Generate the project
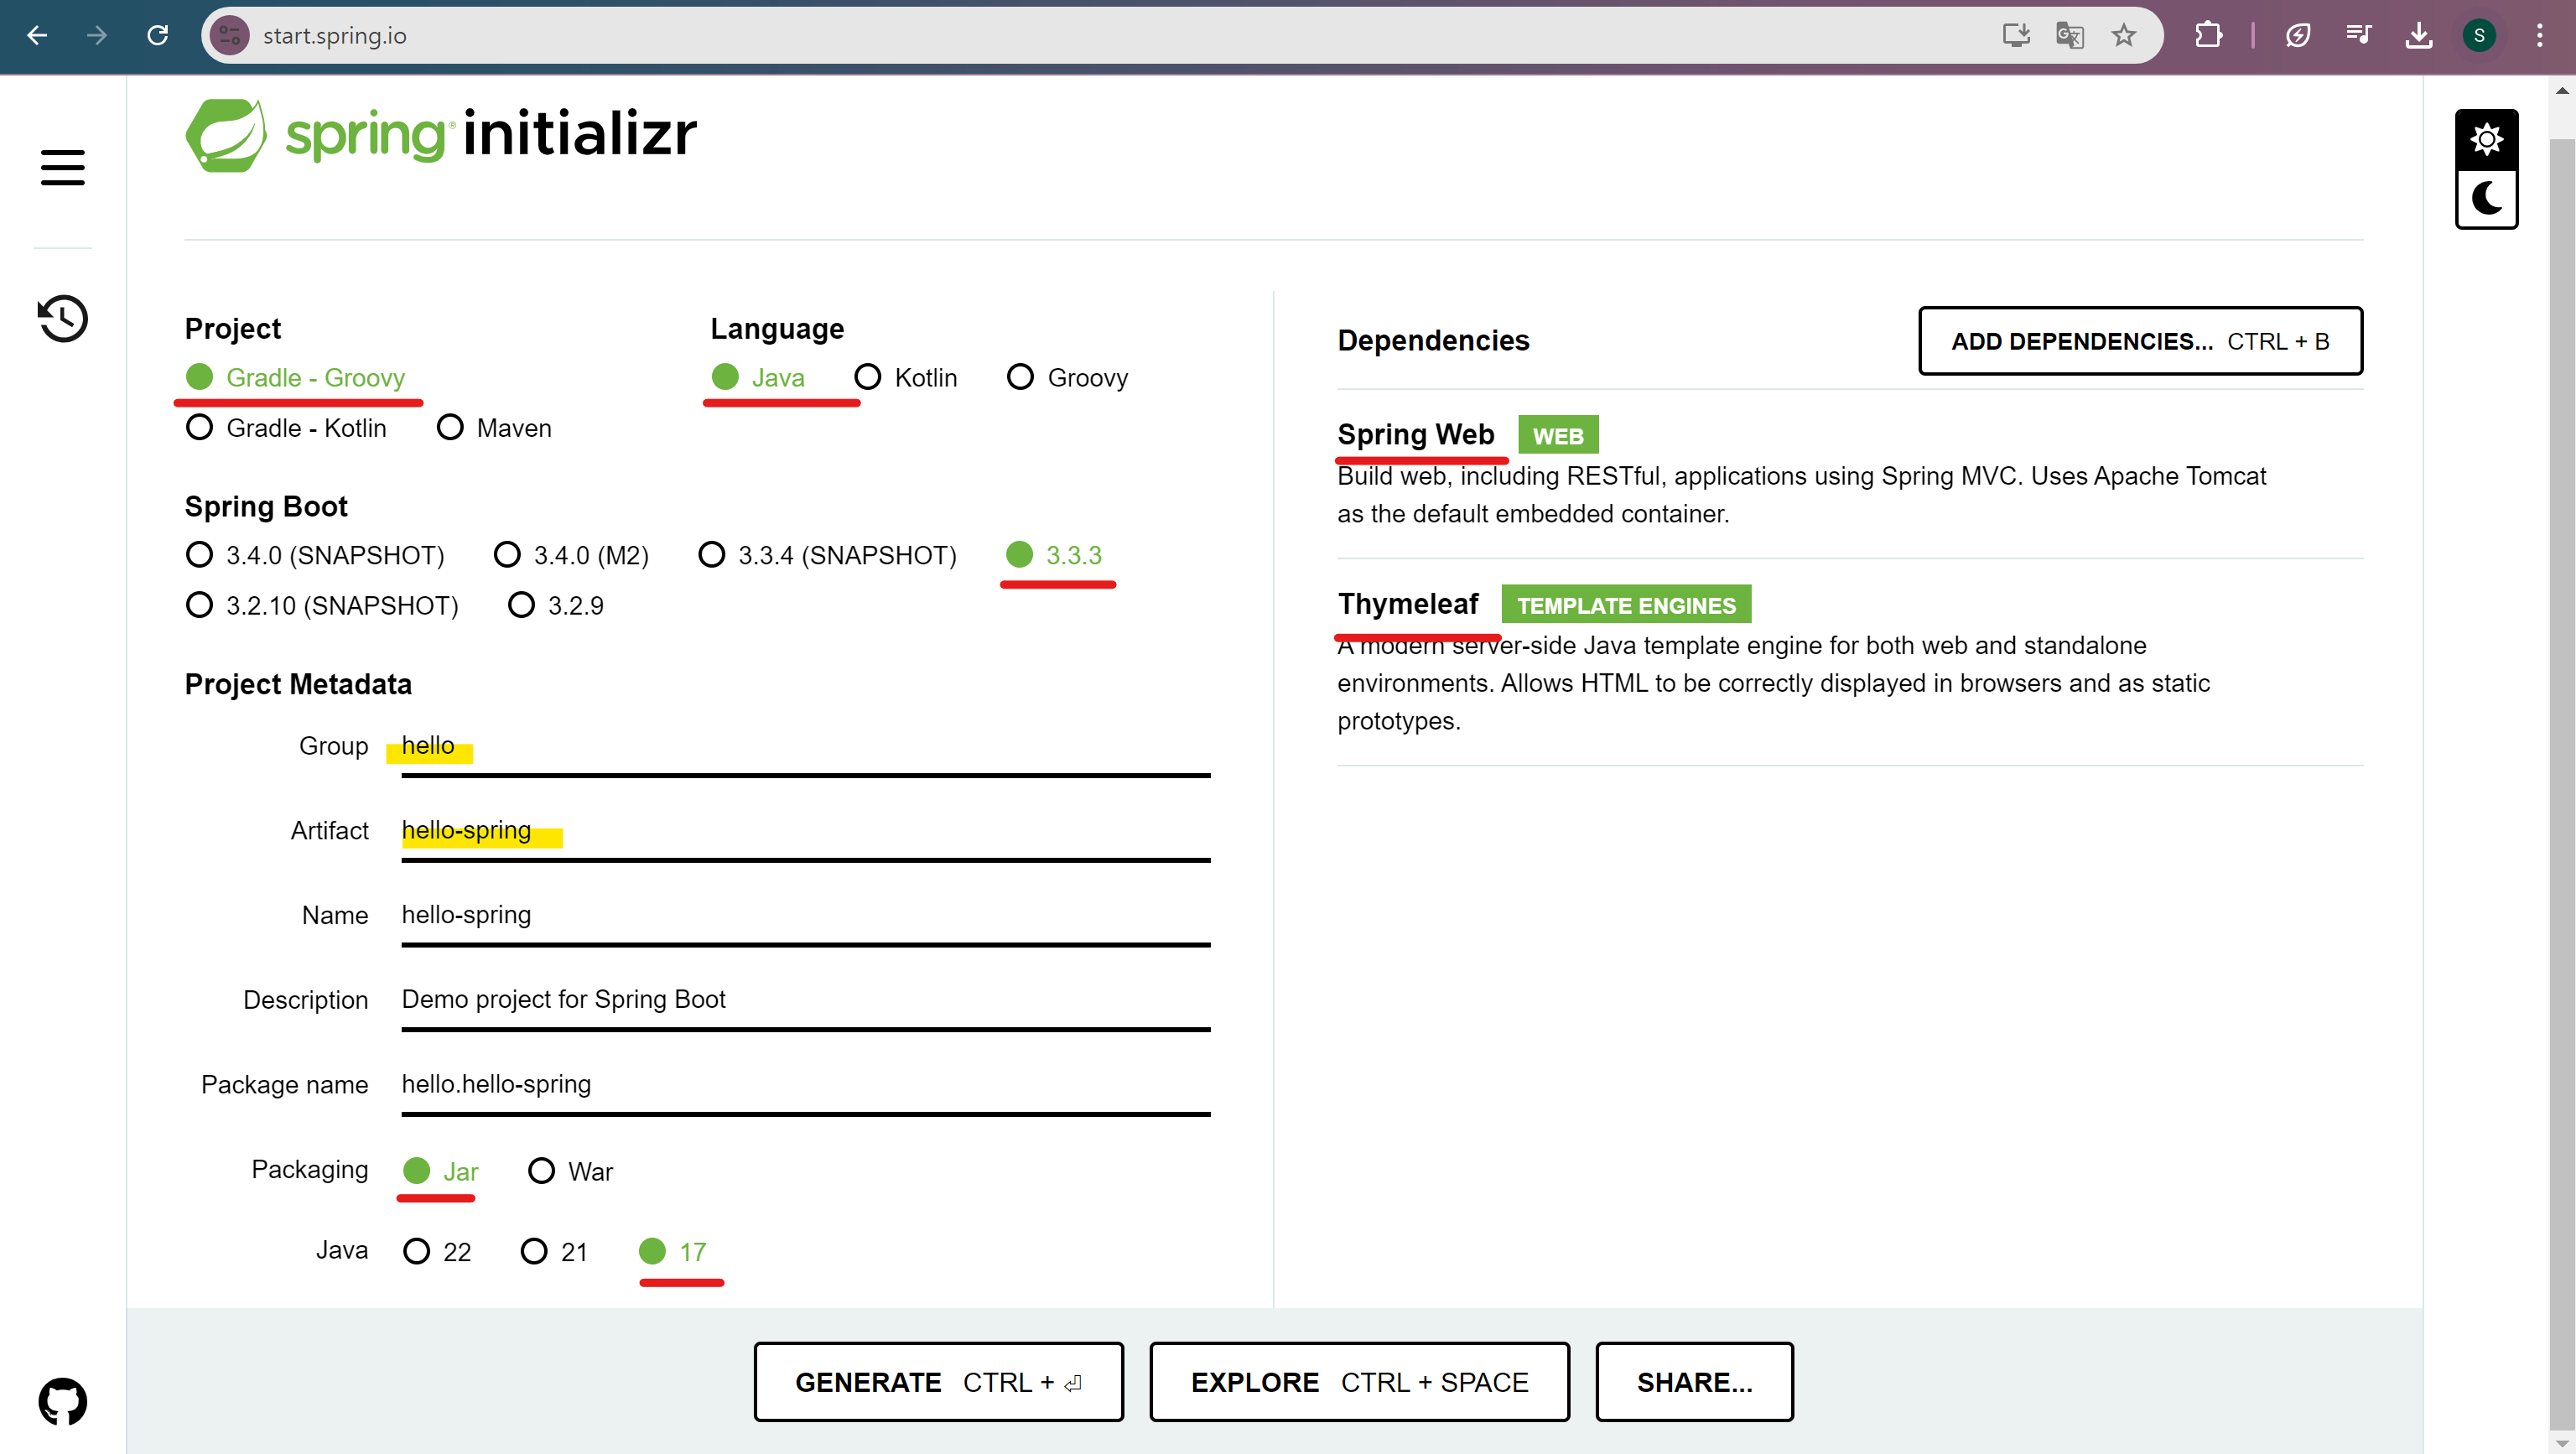This screenshot has height=1454, width=2576. (938, 1381)
